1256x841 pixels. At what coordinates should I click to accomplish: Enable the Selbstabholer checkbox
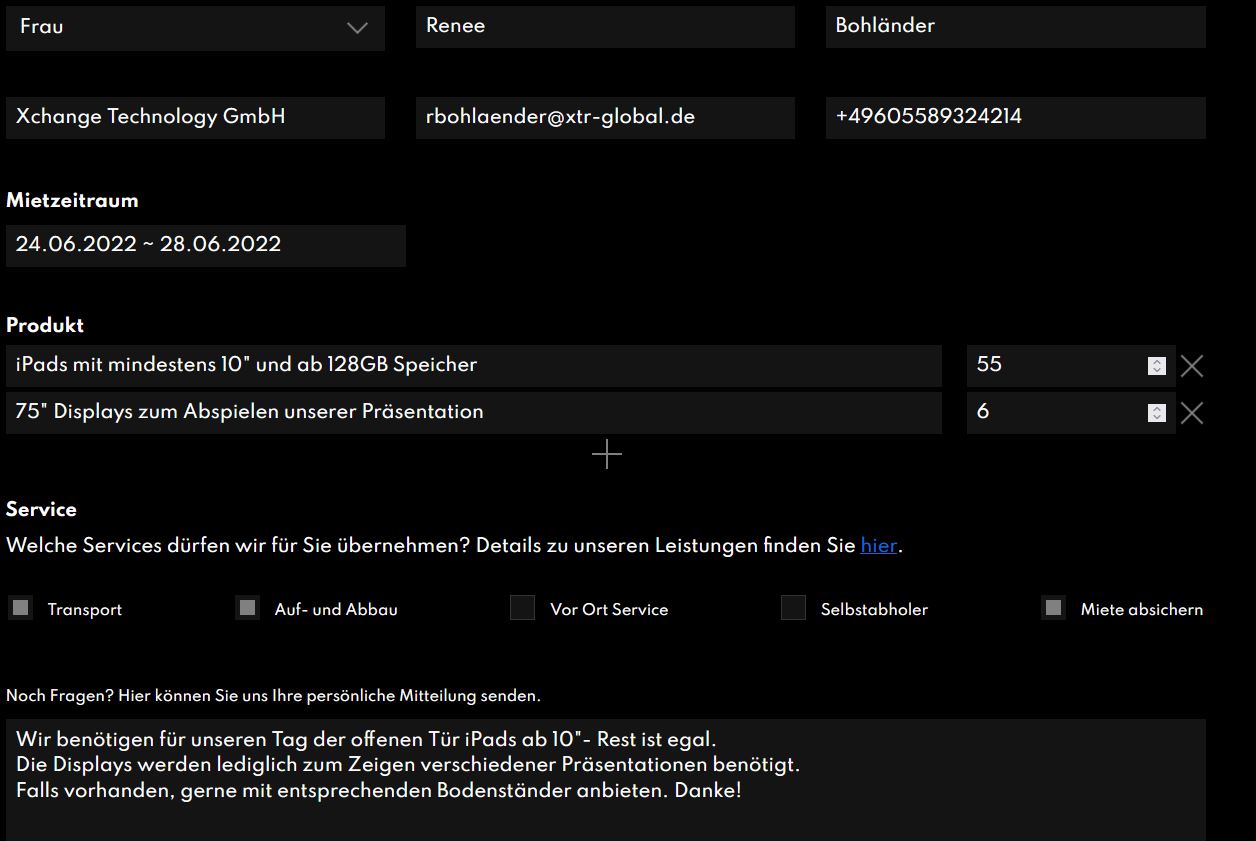(793, 608)
